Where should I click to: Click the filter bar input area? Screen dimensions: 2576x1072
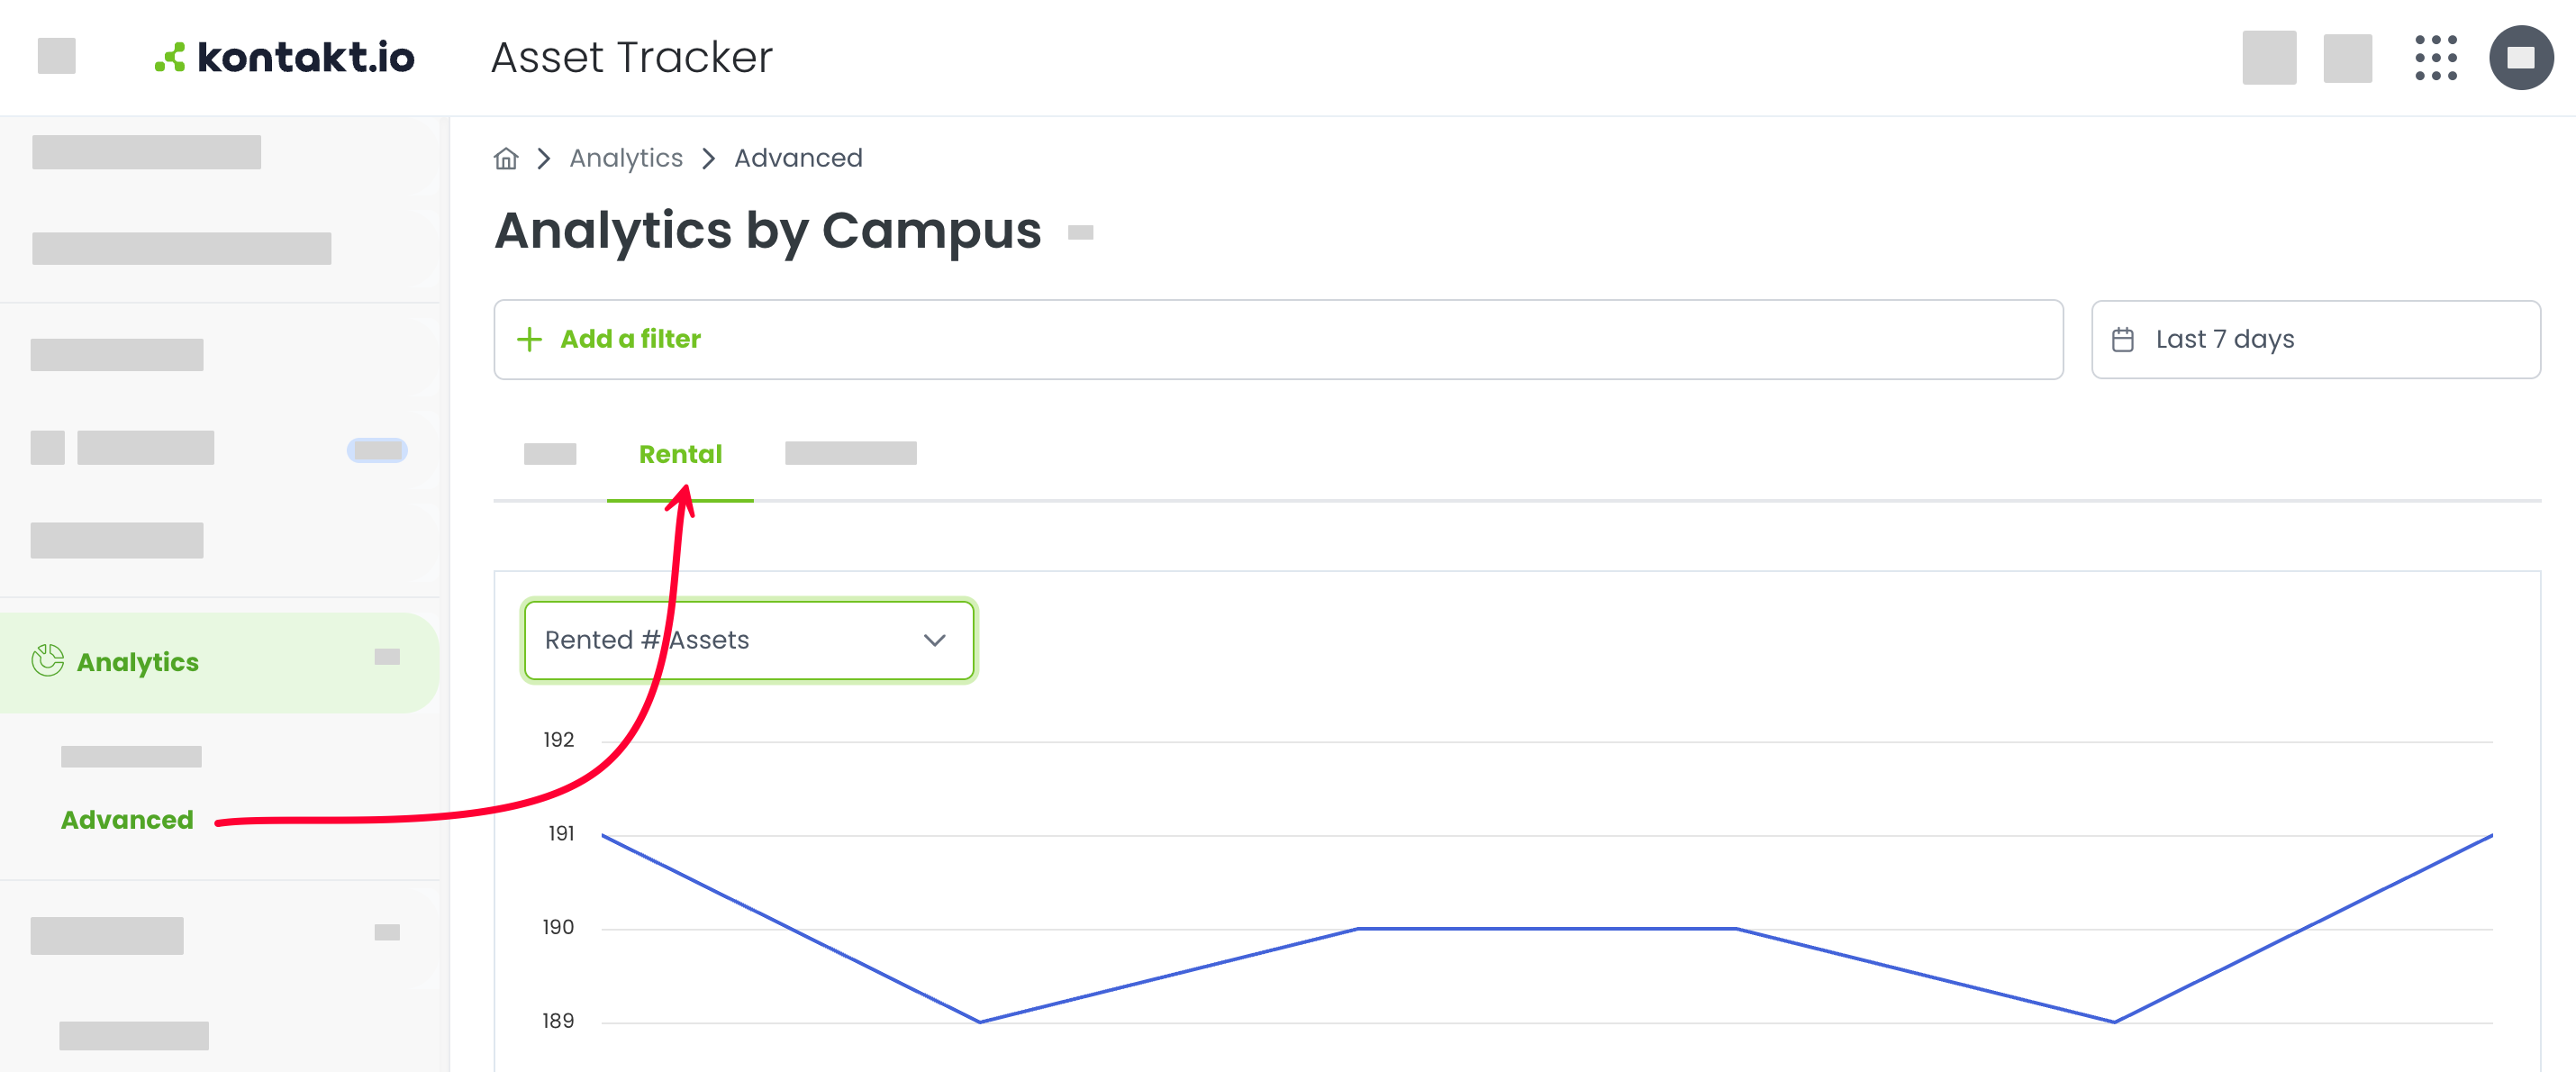[1278, 339]
